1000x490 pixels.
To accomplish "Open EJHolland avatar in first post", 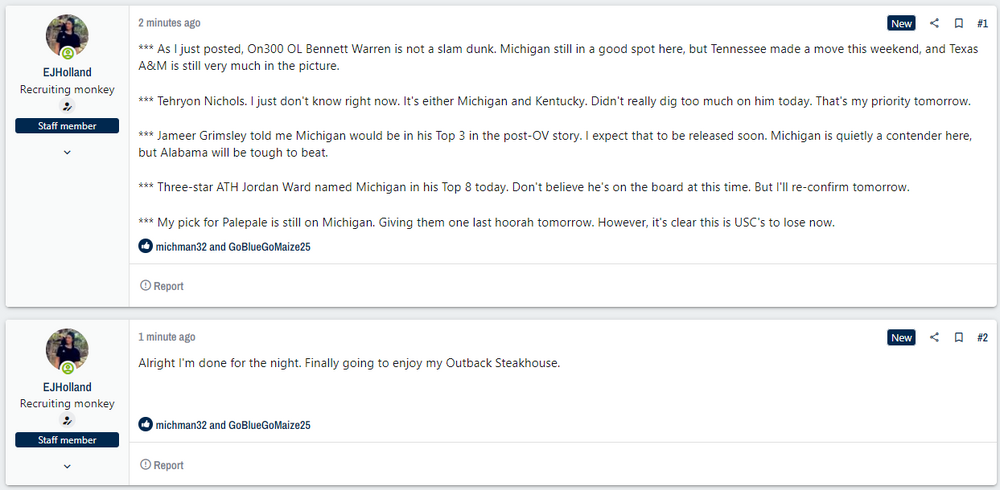I will pyautogui.click(x=67, y=37).
